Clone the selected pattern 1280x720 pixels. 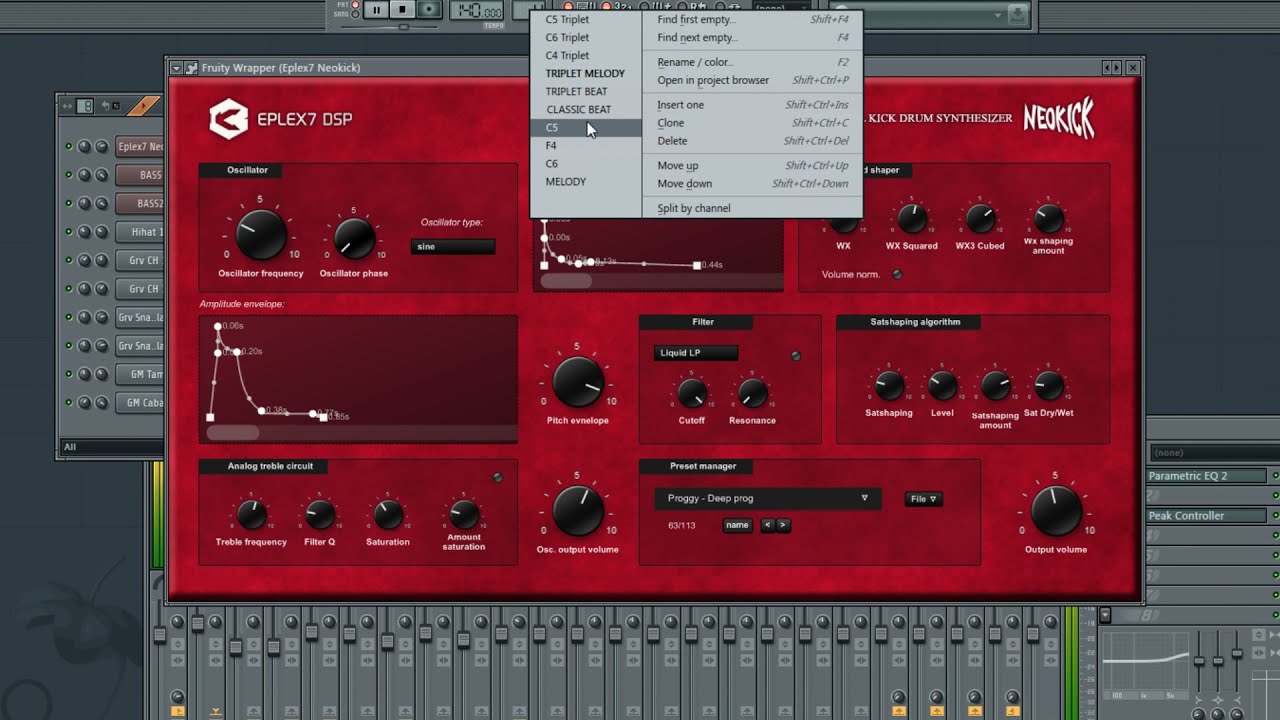pos(752,123)
